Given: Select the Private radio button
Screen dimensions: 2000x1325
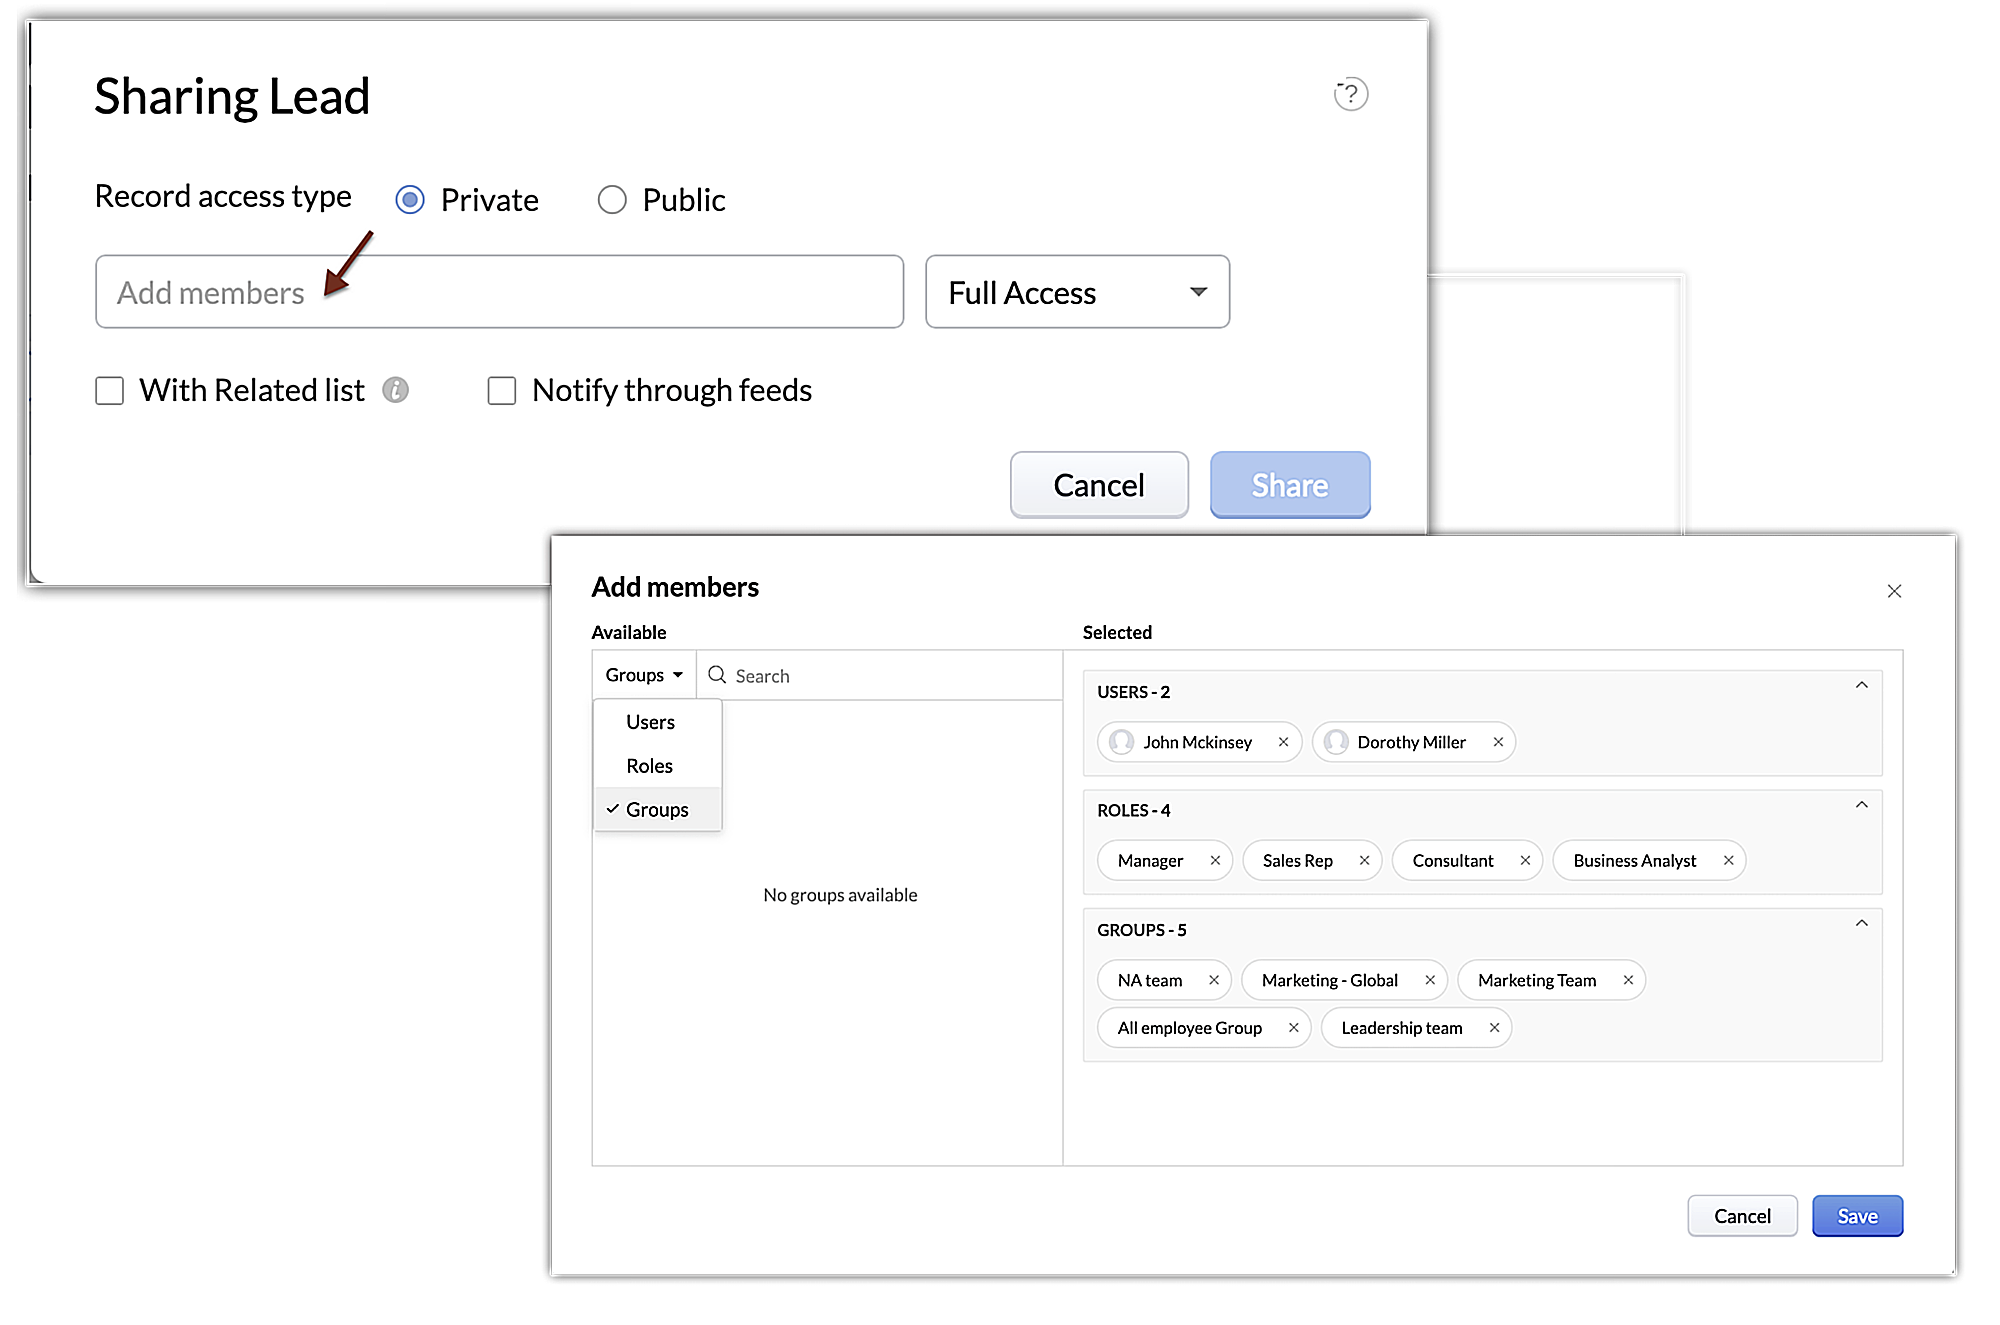Looking at the screenshot, I should [409, 198].
